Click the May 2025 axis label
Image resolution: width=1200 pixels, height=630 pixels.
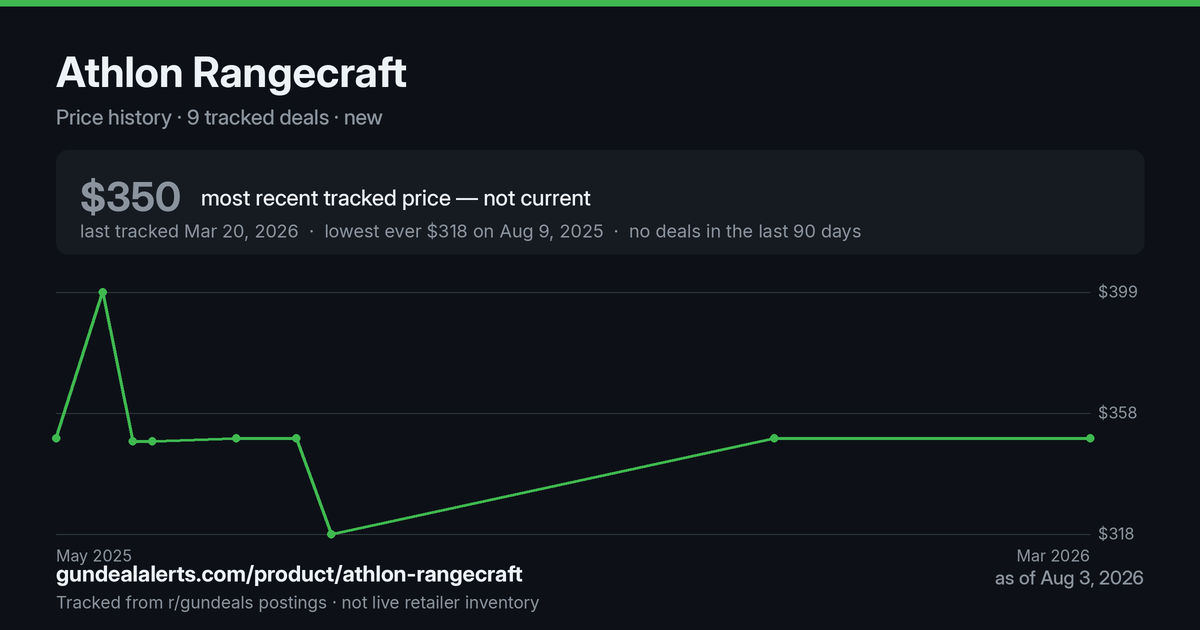pos(94,556)
